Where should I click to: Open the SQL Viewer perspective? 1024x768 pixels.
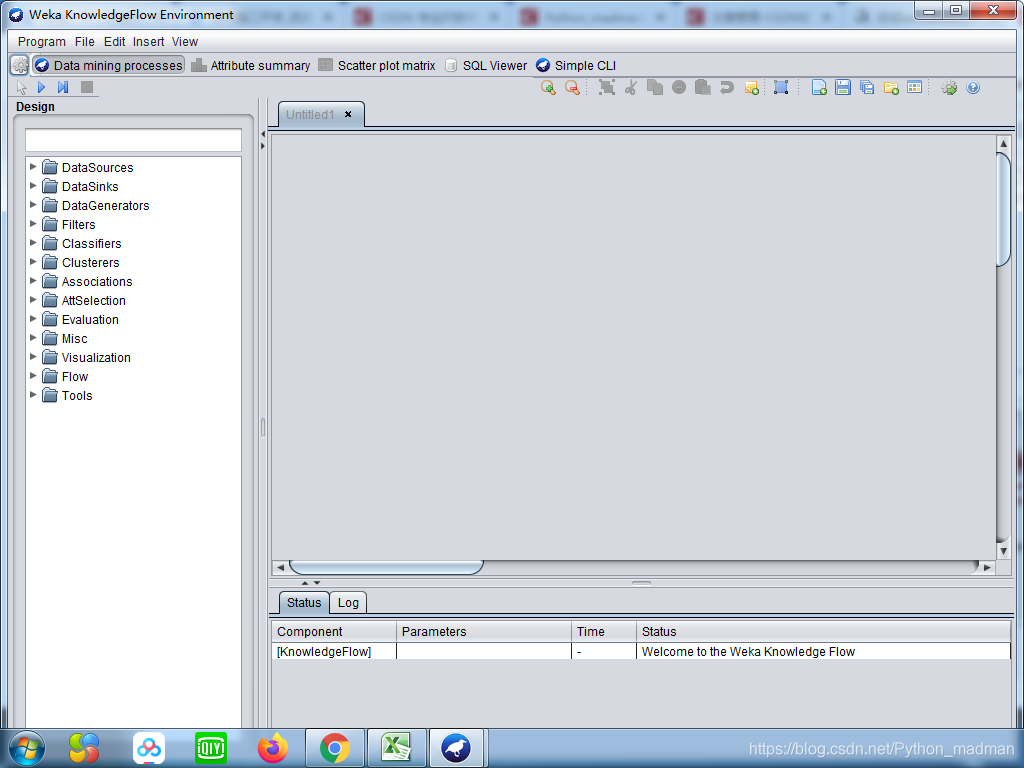point(486,65)
